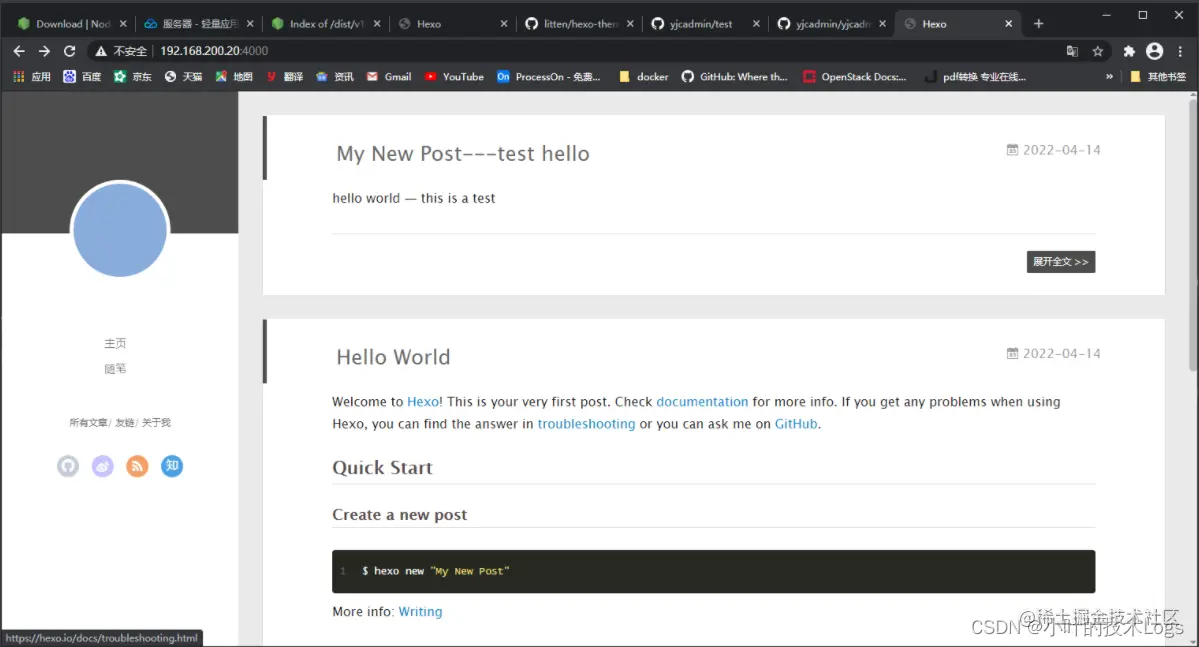1199x647 pixels.
Task: Open the OpenStack Docs bookmark
Action: click(x=854, y=76)
